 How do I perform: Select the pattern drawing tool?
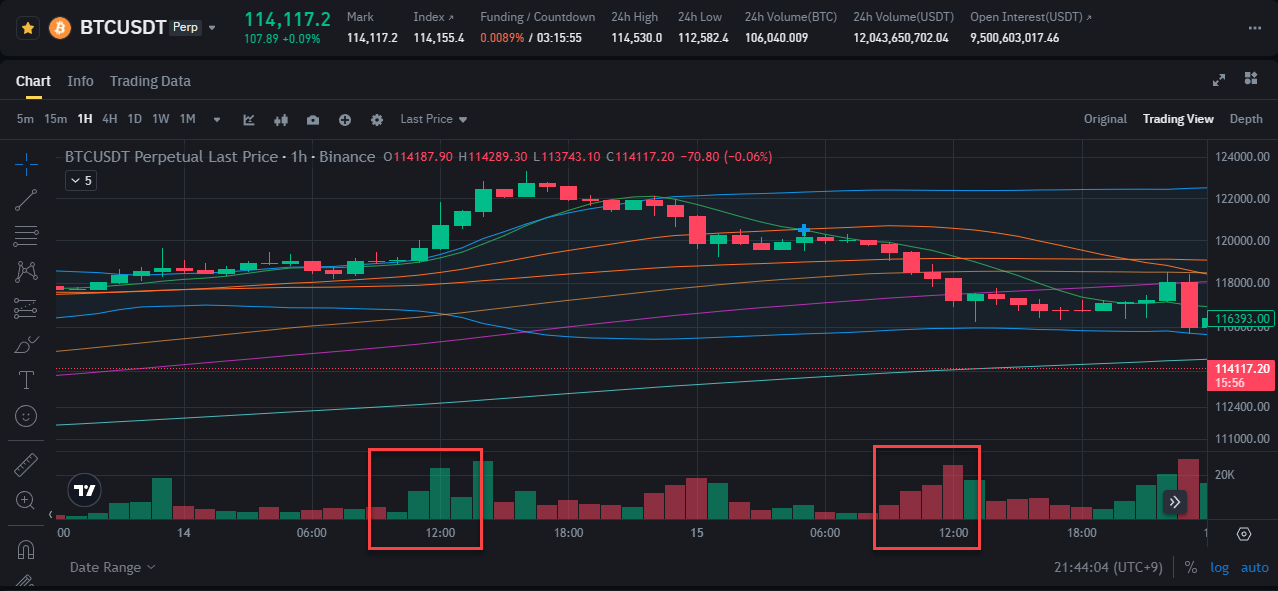click(x=27, y=271)
